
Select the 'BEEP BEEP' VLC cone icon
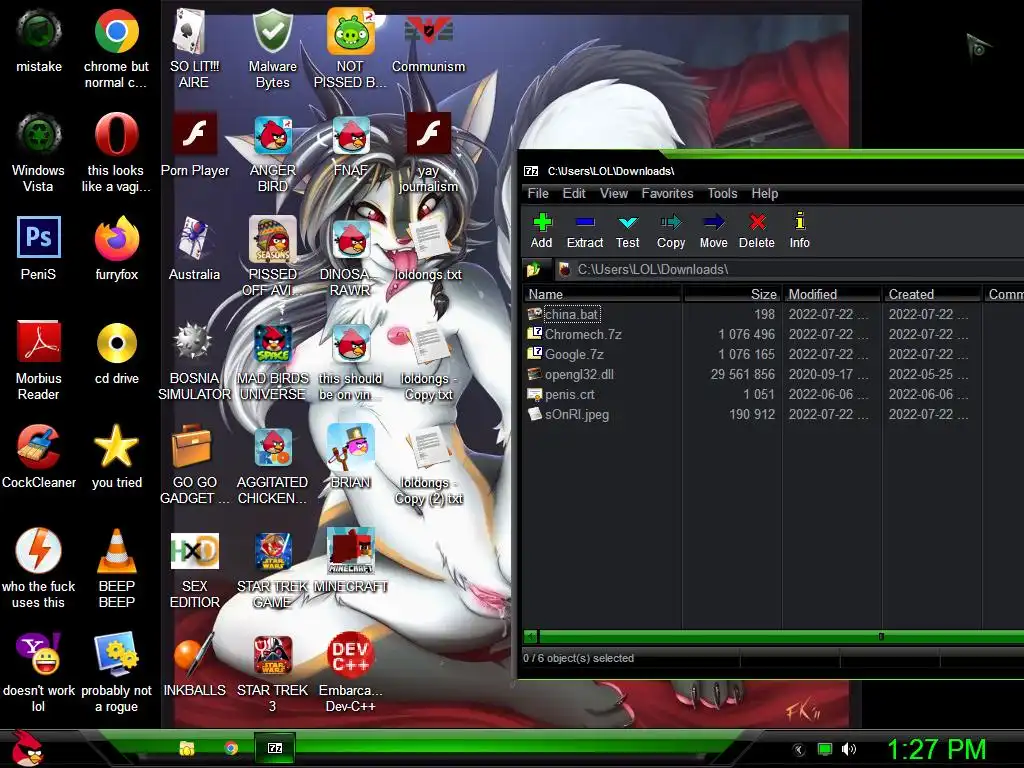click(x=116, y=568)
